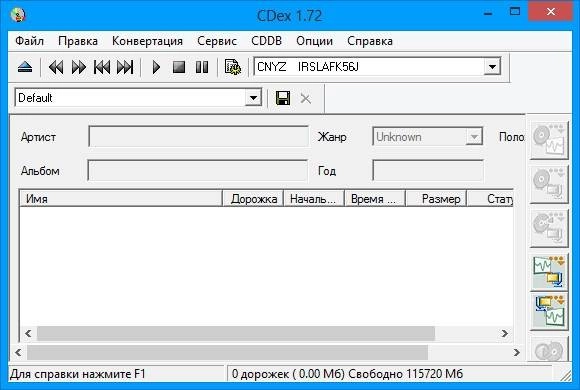Expand the Default profile dropdown

253,98
